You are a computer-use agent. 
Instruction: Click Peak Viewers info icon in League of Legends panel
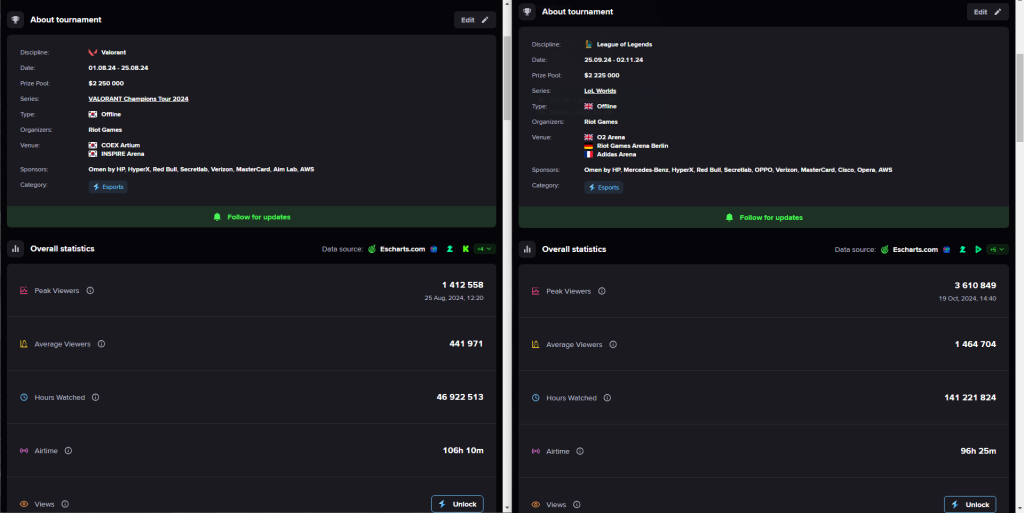(x=602, y=291)
